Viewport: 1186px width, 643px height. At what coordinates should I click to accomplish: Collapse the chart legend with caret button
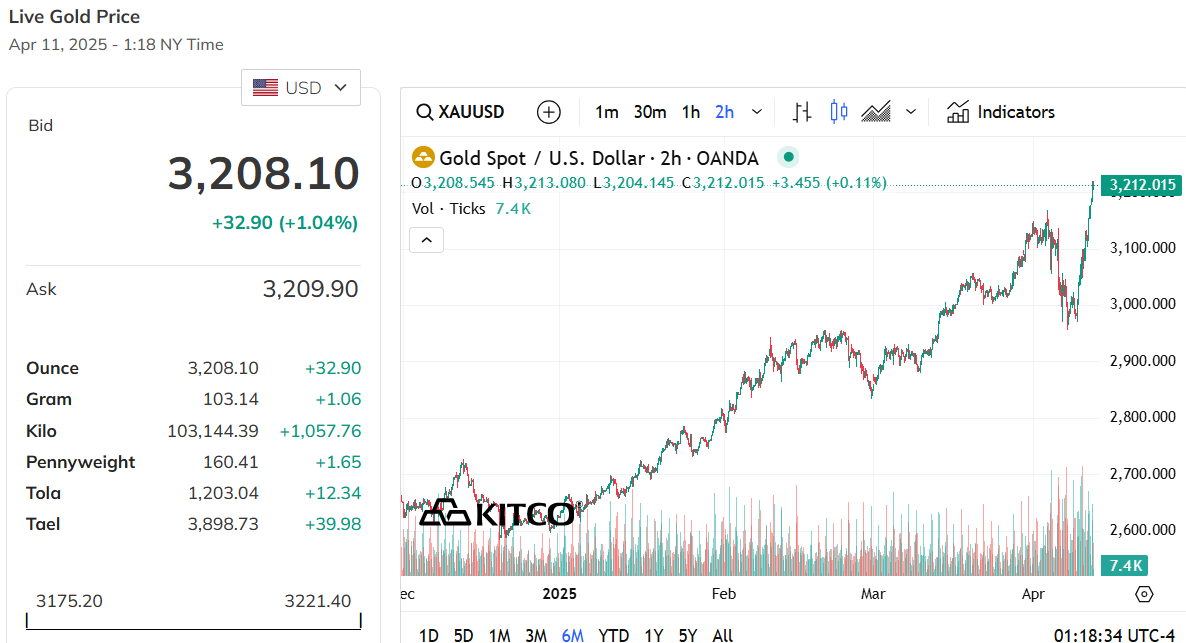[x=426, y=240]
